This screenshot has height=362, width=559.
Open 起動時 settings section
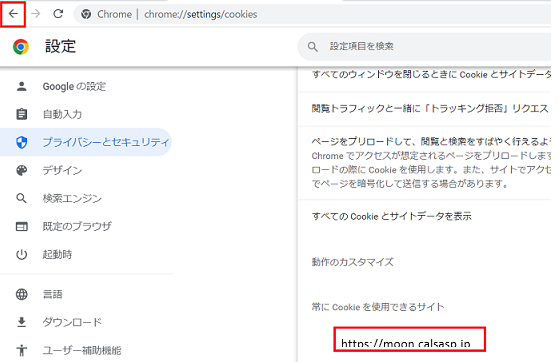[x=57, y=254]
